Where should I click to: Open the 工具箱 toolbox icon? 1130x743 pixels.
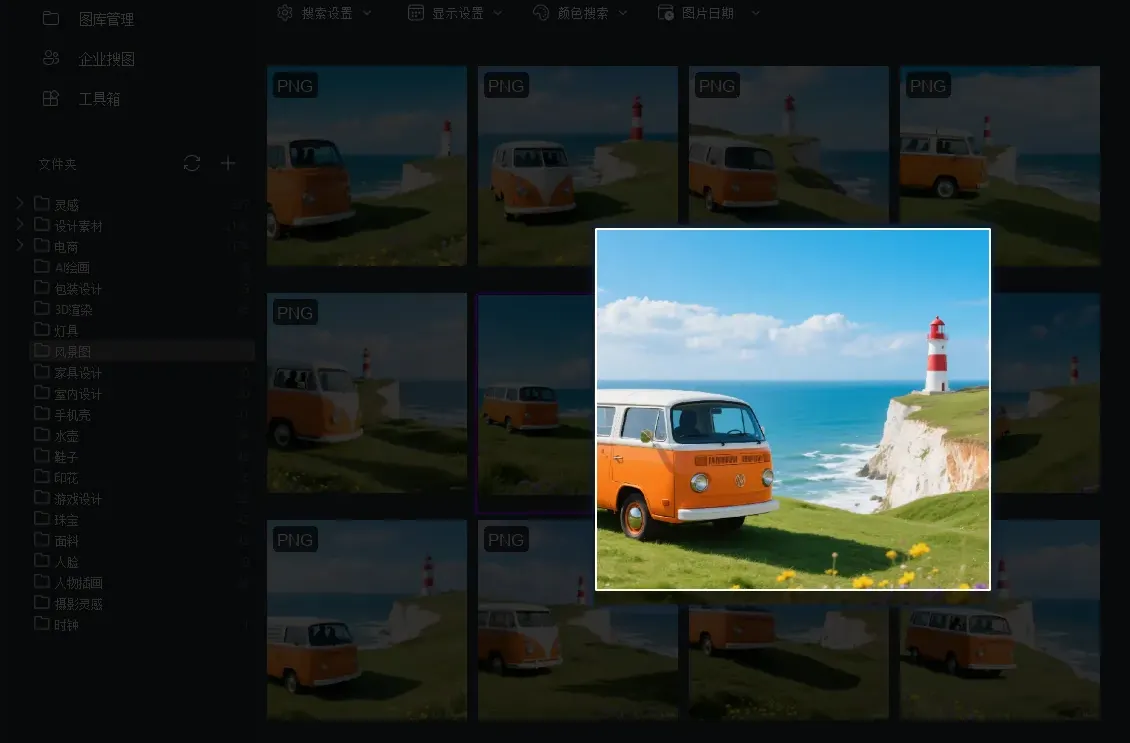[x=51, y=98]
